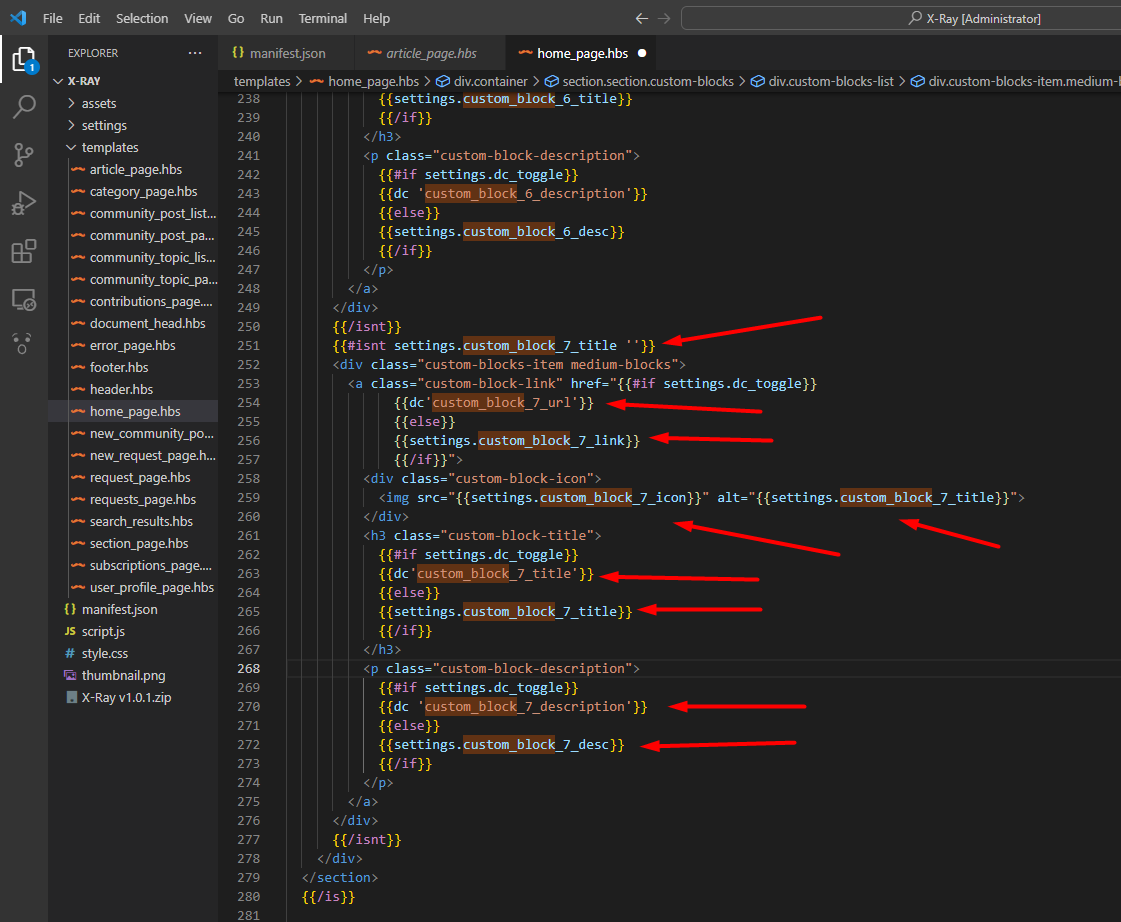Viewport: 1121px width, 922px height.
Task: Expand the settings folder
Action: click(x=104, y=125)
